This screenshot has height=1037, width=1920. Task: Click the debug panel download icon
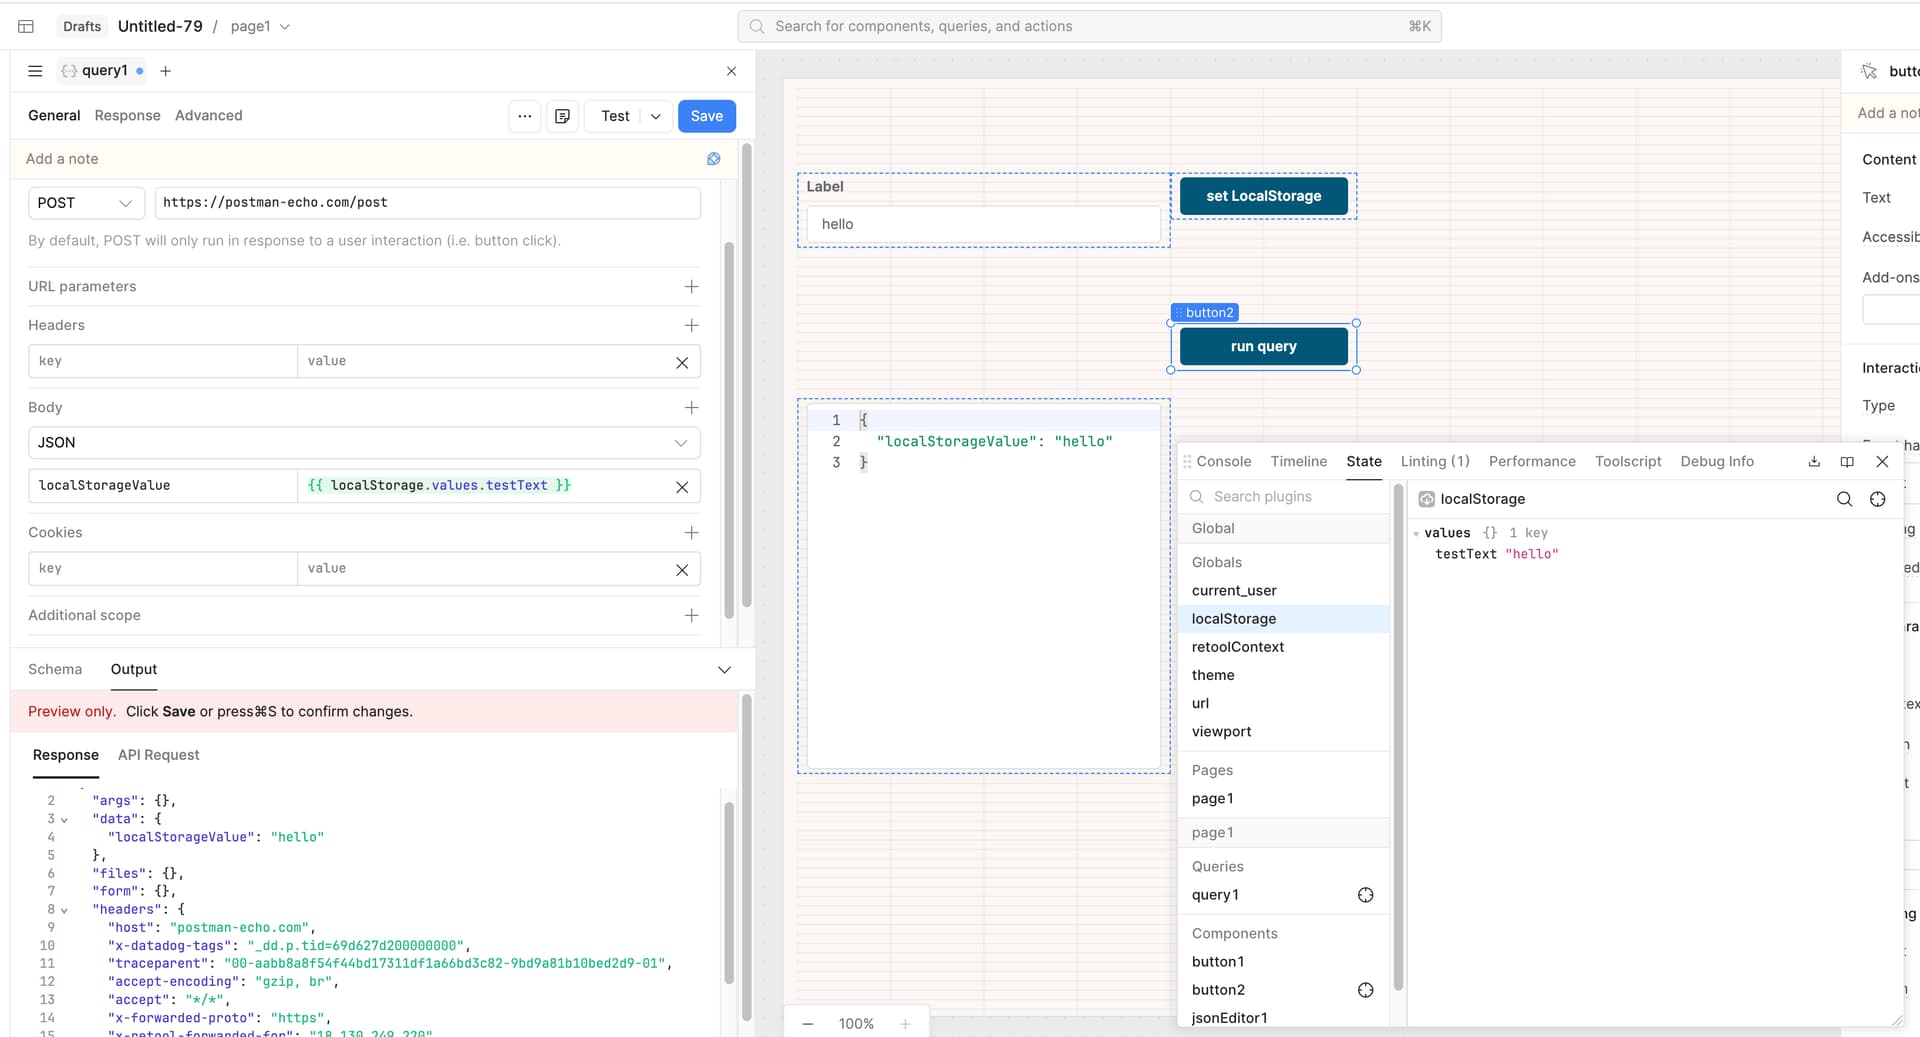[x=1814, y=461]
